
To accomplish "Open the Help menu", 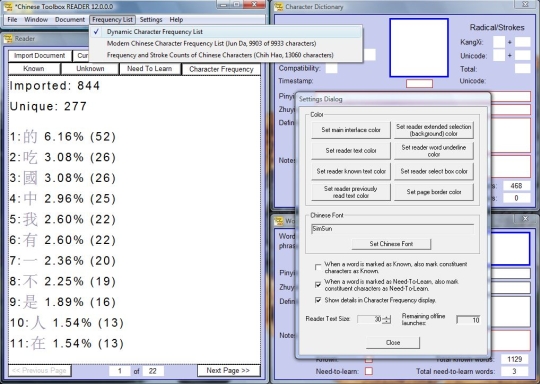I will pos(176,20).
